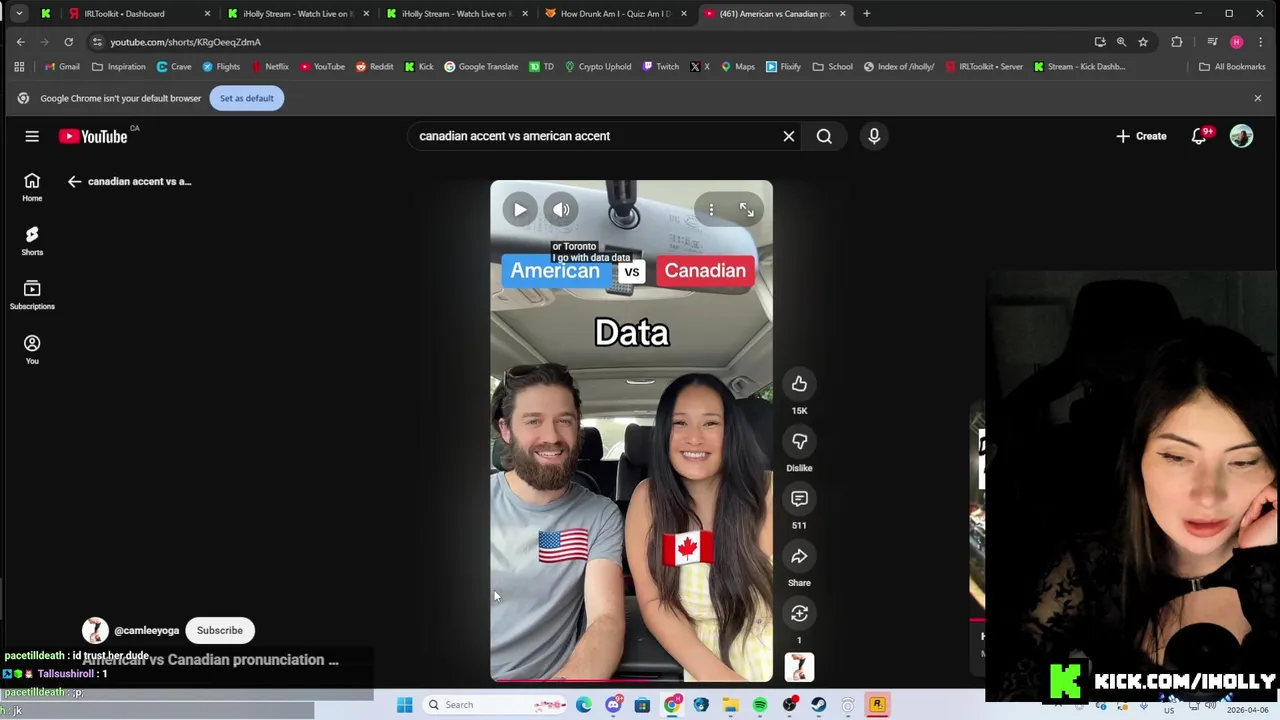Open YouTube notifications bell
The width and height of the screenshot is (1280, 720).
(1199, 136)
